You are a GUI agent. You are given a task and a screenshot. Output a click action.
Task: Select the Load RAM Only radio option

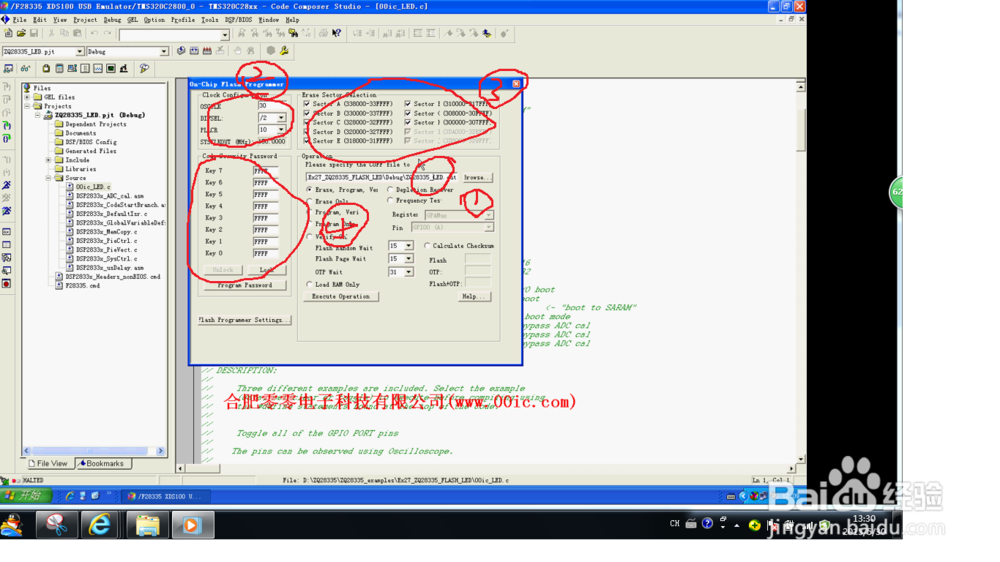309,285
